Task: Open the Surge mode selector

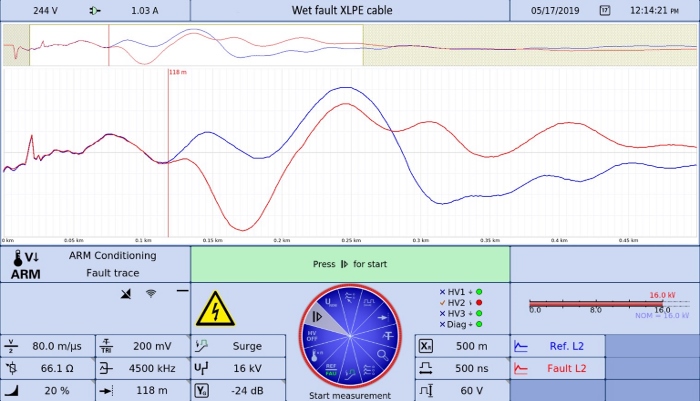Action: click(238, 346)
